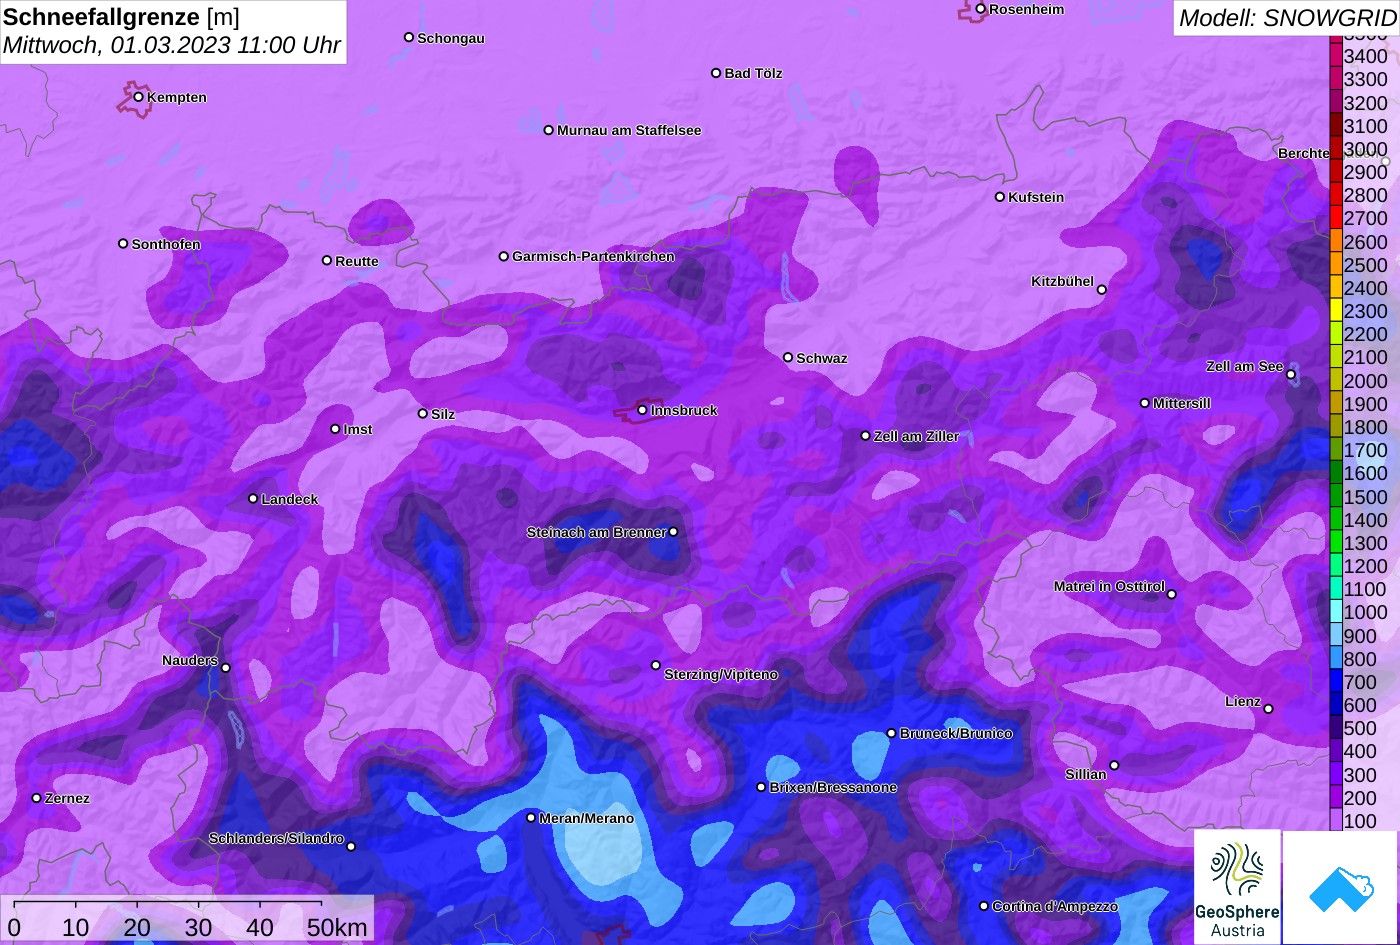
Task: Select the Murnau am Staffelsee marker dot
Action: tap(549, 130)
